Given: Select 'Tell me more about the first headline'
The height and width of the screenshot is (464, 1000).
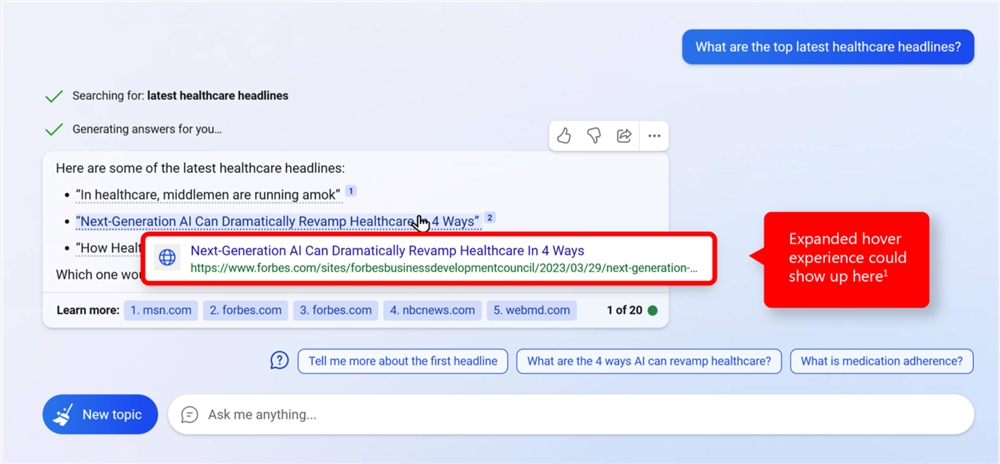Looking at the screenshot, I should (x=402, y=361).
